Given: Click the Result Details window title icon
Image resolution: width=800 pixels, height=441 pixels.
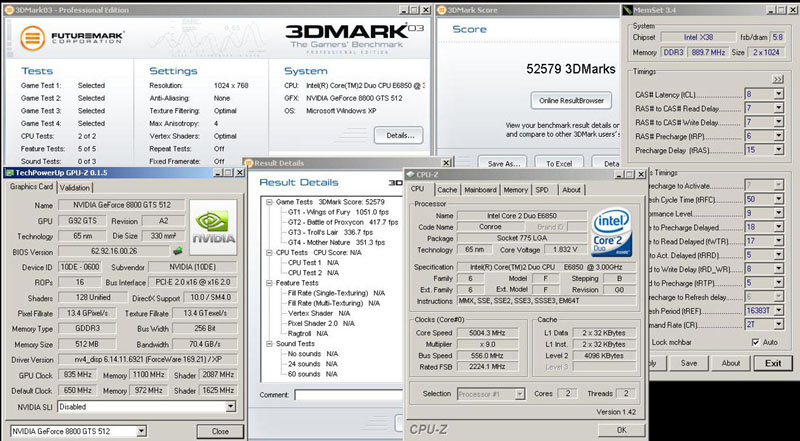Looking at the screenshot, I should 249,163.
